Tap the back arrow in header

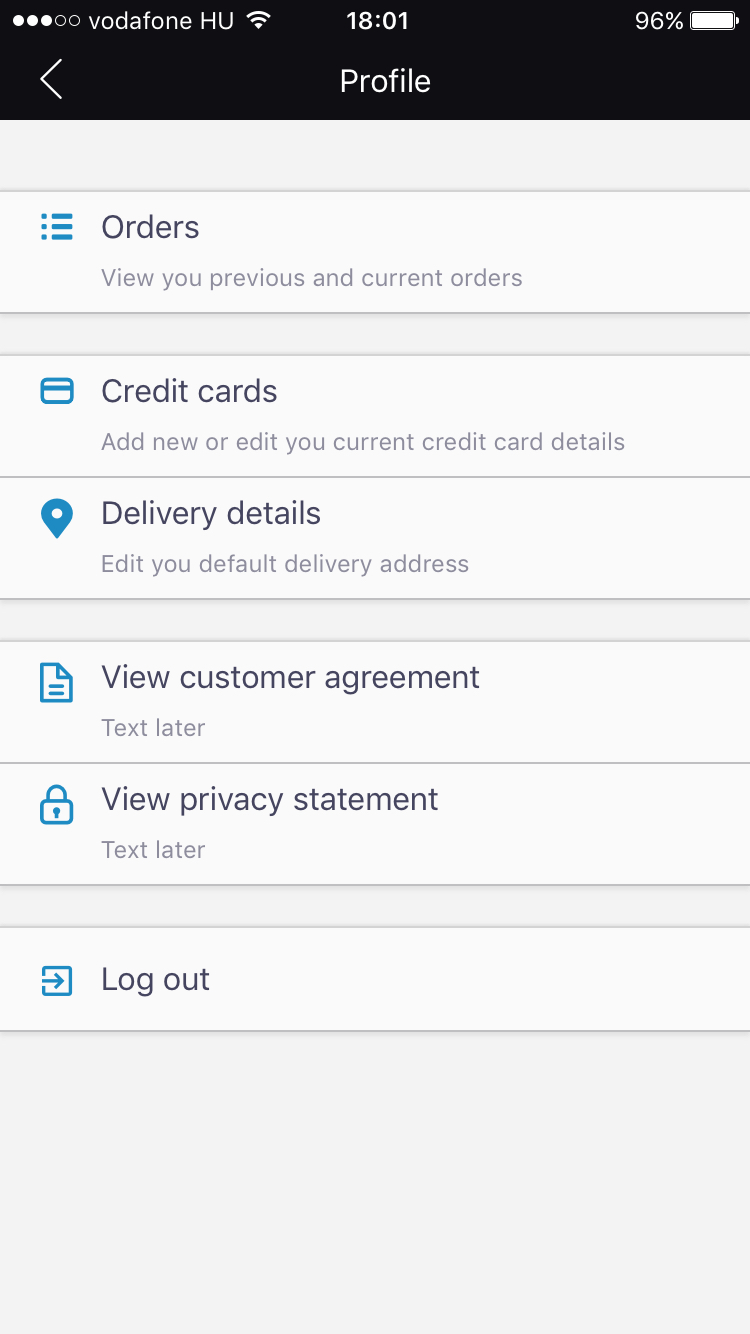(x=52, y=80)
